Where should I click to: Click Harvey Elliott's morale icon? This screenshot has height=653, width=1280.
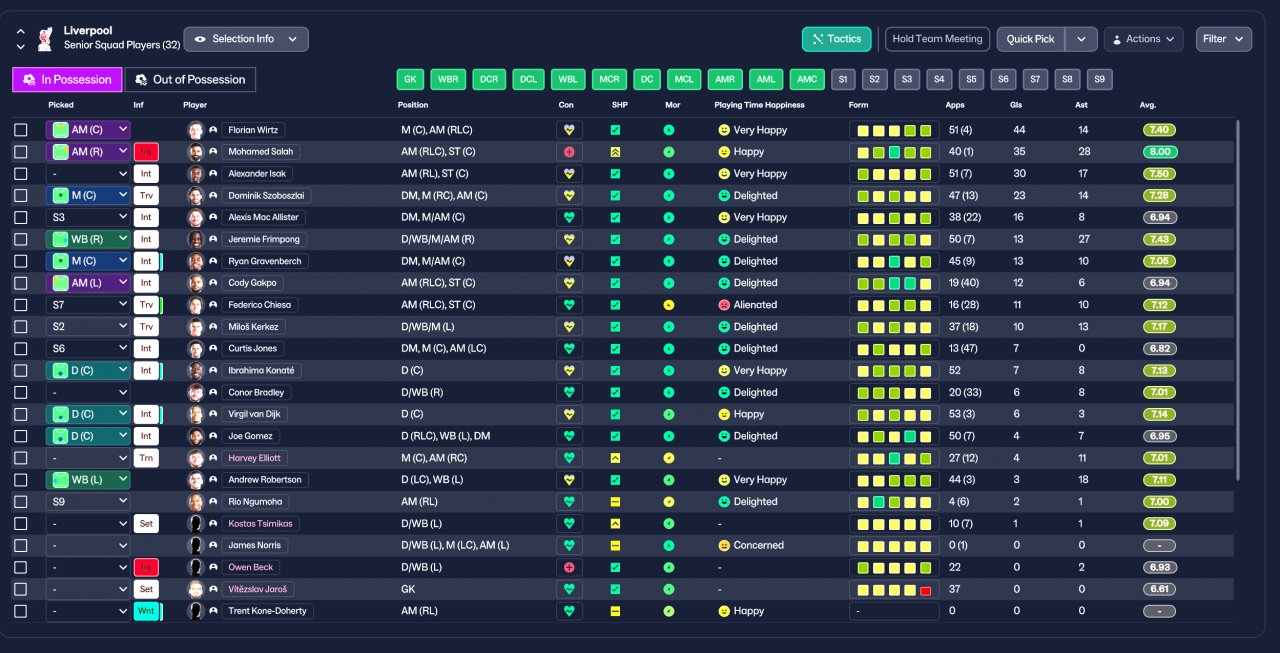[x=669, y=458]
